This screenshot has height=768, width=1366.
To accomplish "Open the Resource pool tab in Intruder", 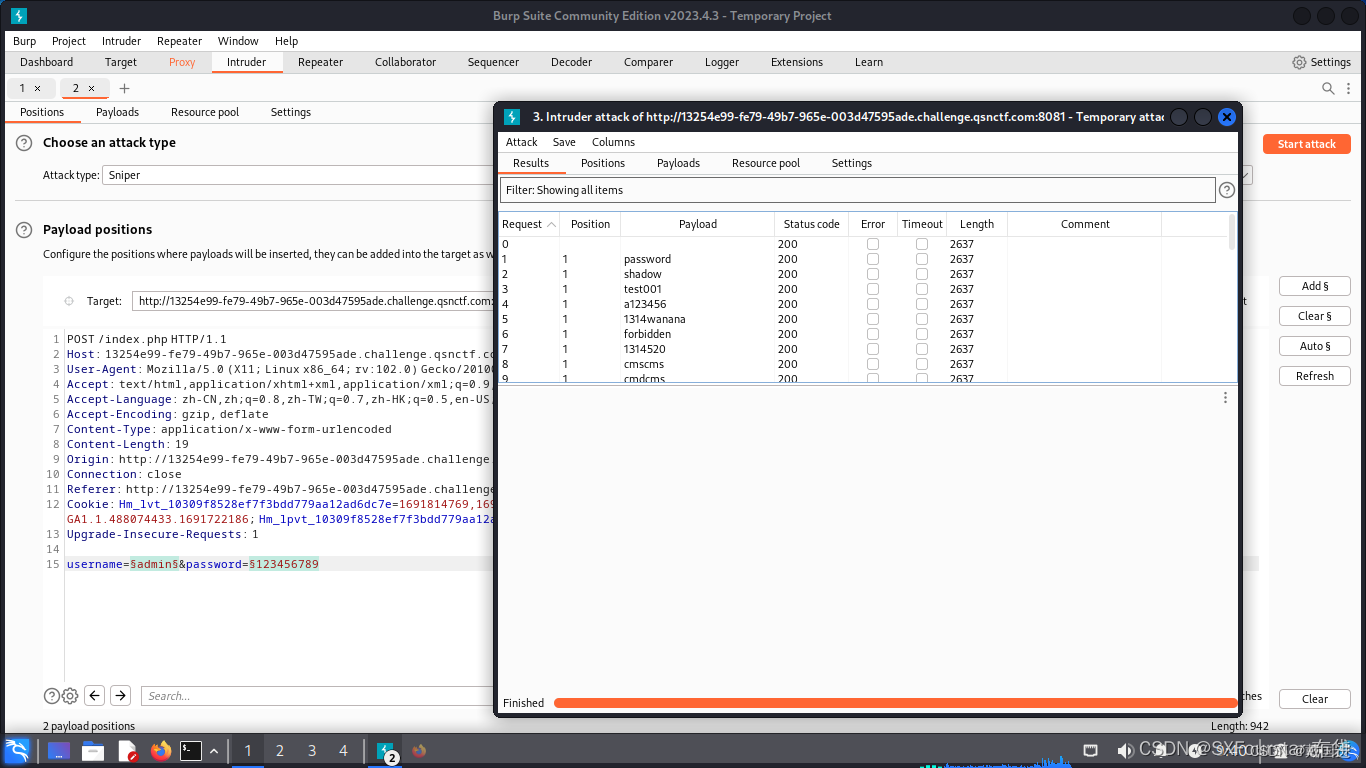I will pos(205,112).
